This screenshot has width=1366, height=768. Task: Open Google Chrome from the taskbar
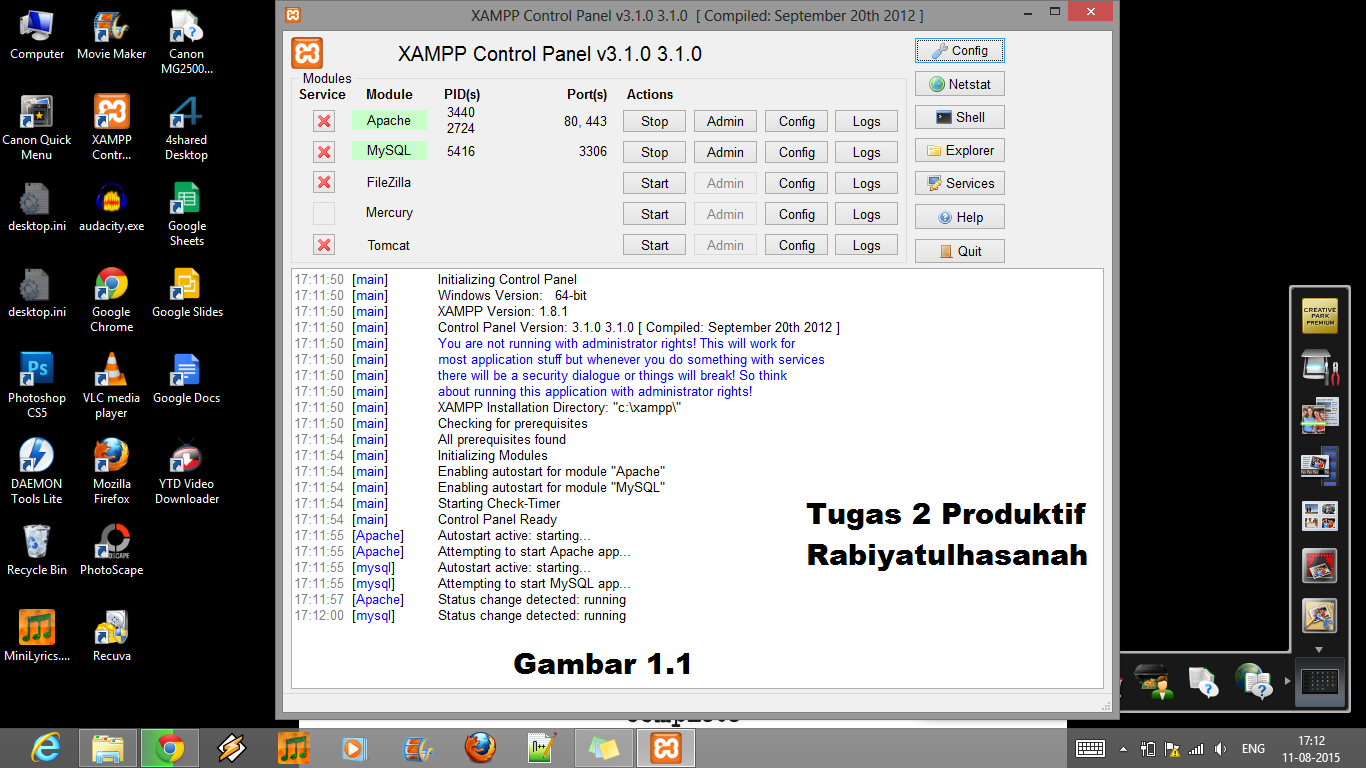[169, 747]
